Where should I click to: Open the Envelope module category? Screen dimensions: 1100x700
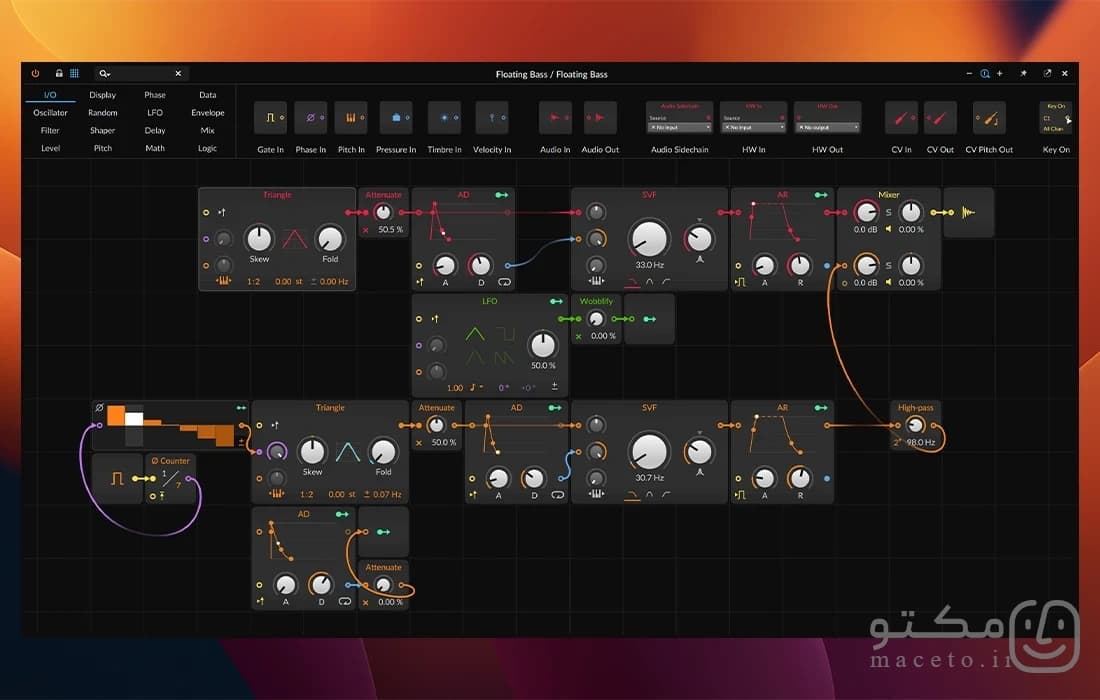coord(208,112)
